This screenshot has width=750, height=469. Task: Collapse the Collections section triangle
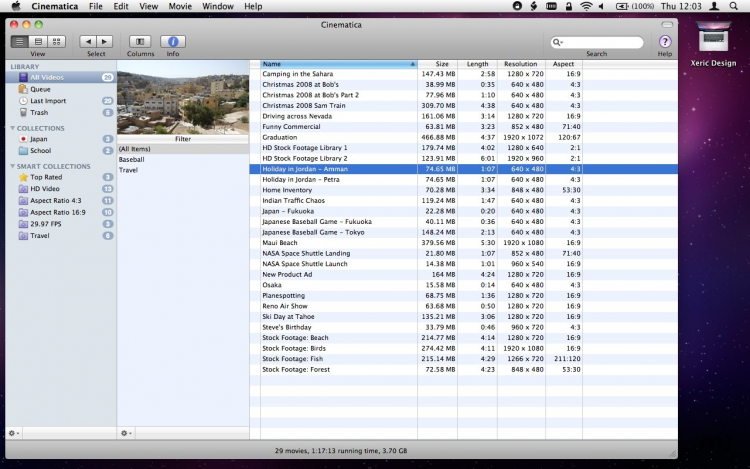click(13, 128)
